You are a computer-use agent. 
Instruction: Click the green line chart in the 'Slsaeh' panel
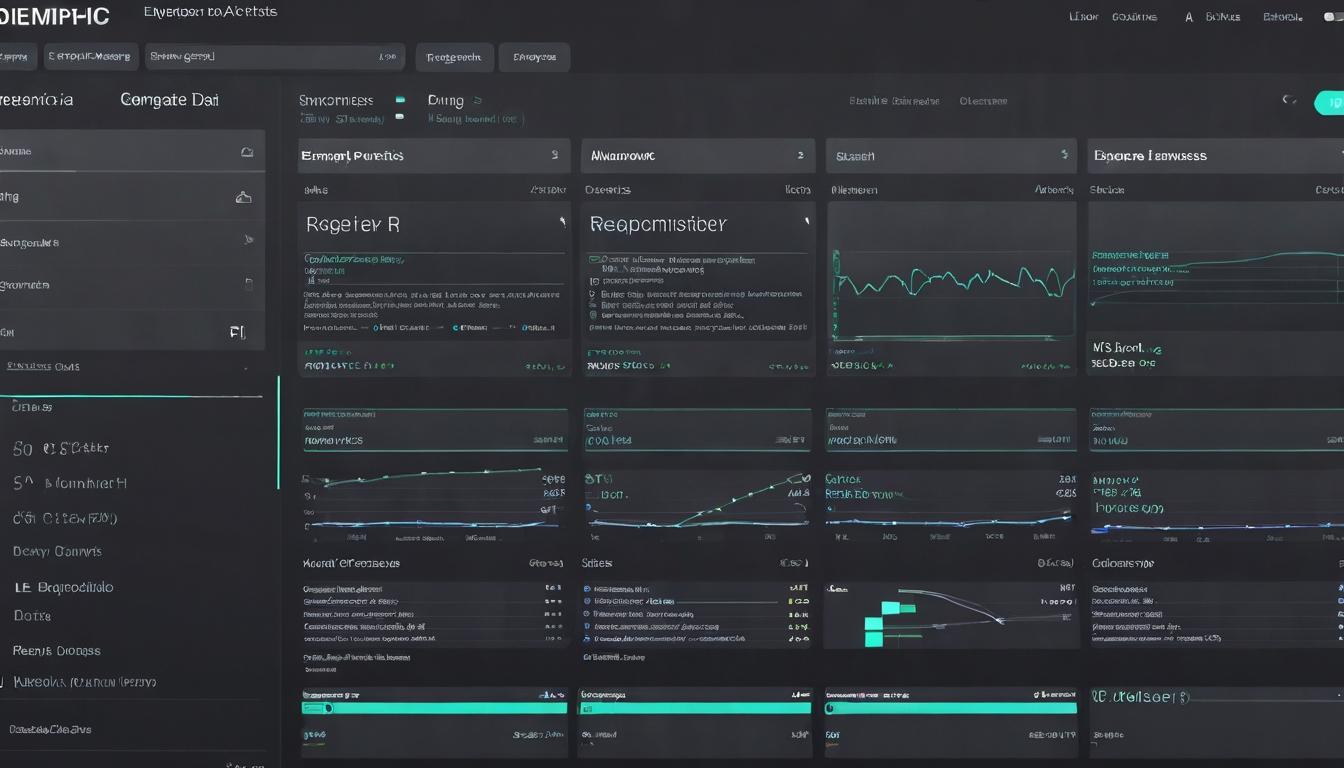(951, 280)
